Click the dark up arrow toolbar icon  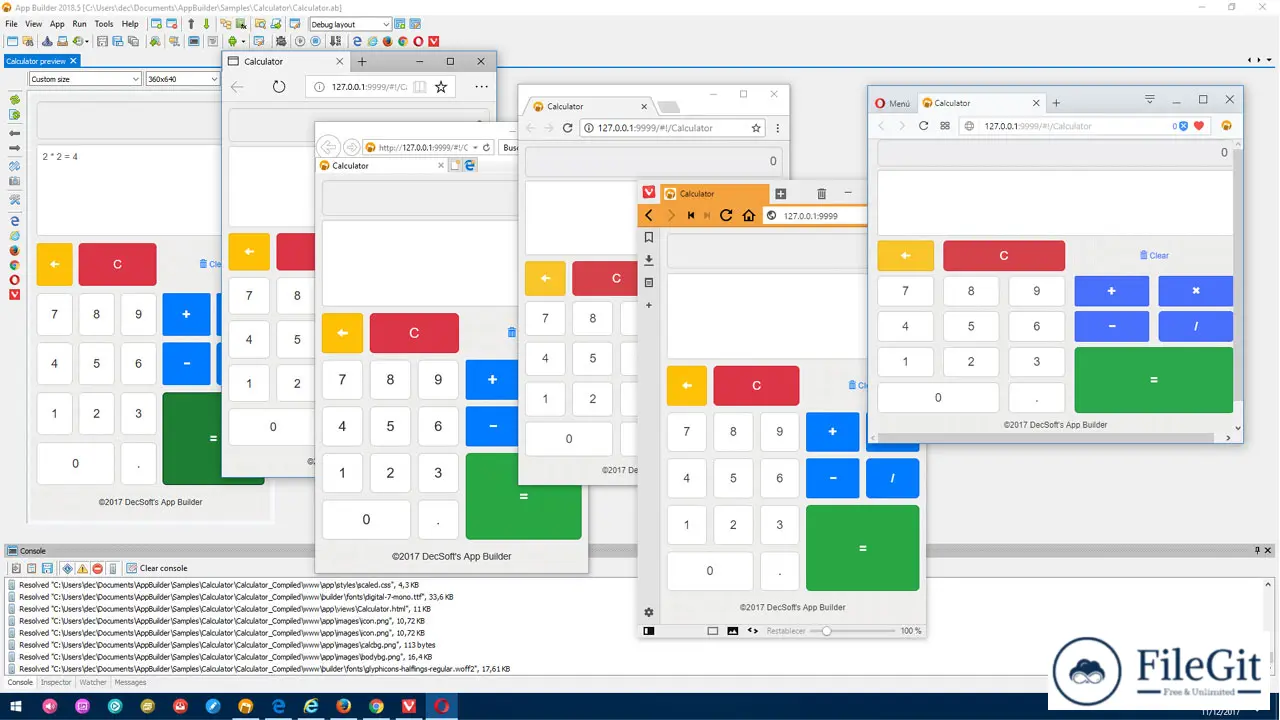191,24
